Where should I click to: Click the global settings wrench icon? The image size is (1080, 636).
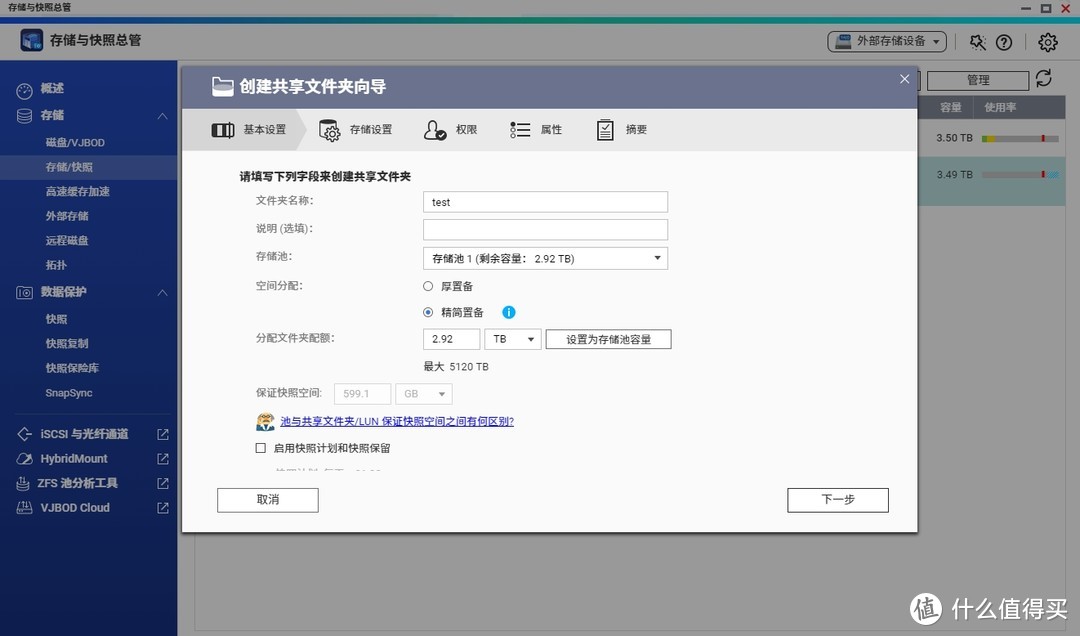point(977,42)
